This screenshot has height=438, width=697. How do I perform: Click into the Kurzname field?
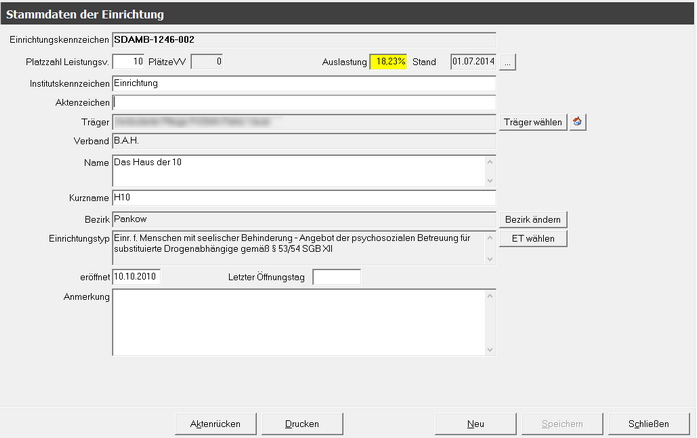pos(304,198)
